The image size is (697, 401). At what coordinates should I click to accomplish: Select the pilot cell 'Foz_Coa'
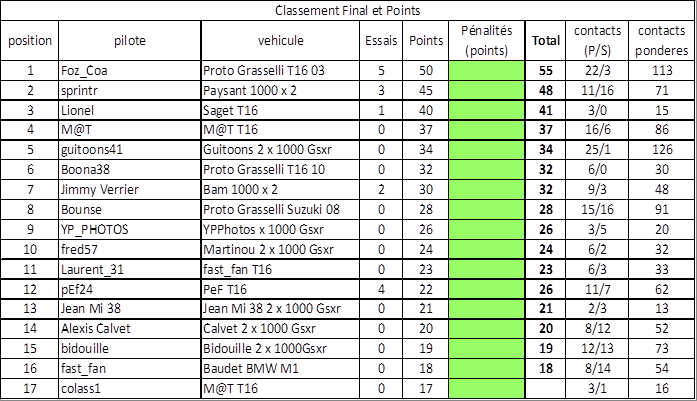(x=129, y=71)
